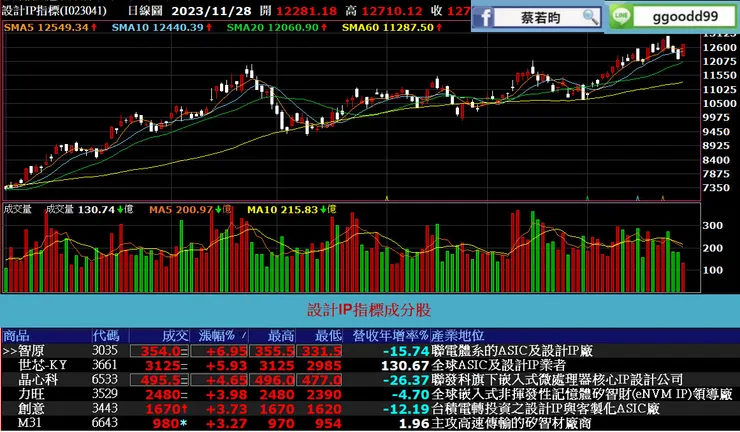This screenshot has height=432, width=740.
Task: Select the 智原 stock row name
Action: [32, 351]
